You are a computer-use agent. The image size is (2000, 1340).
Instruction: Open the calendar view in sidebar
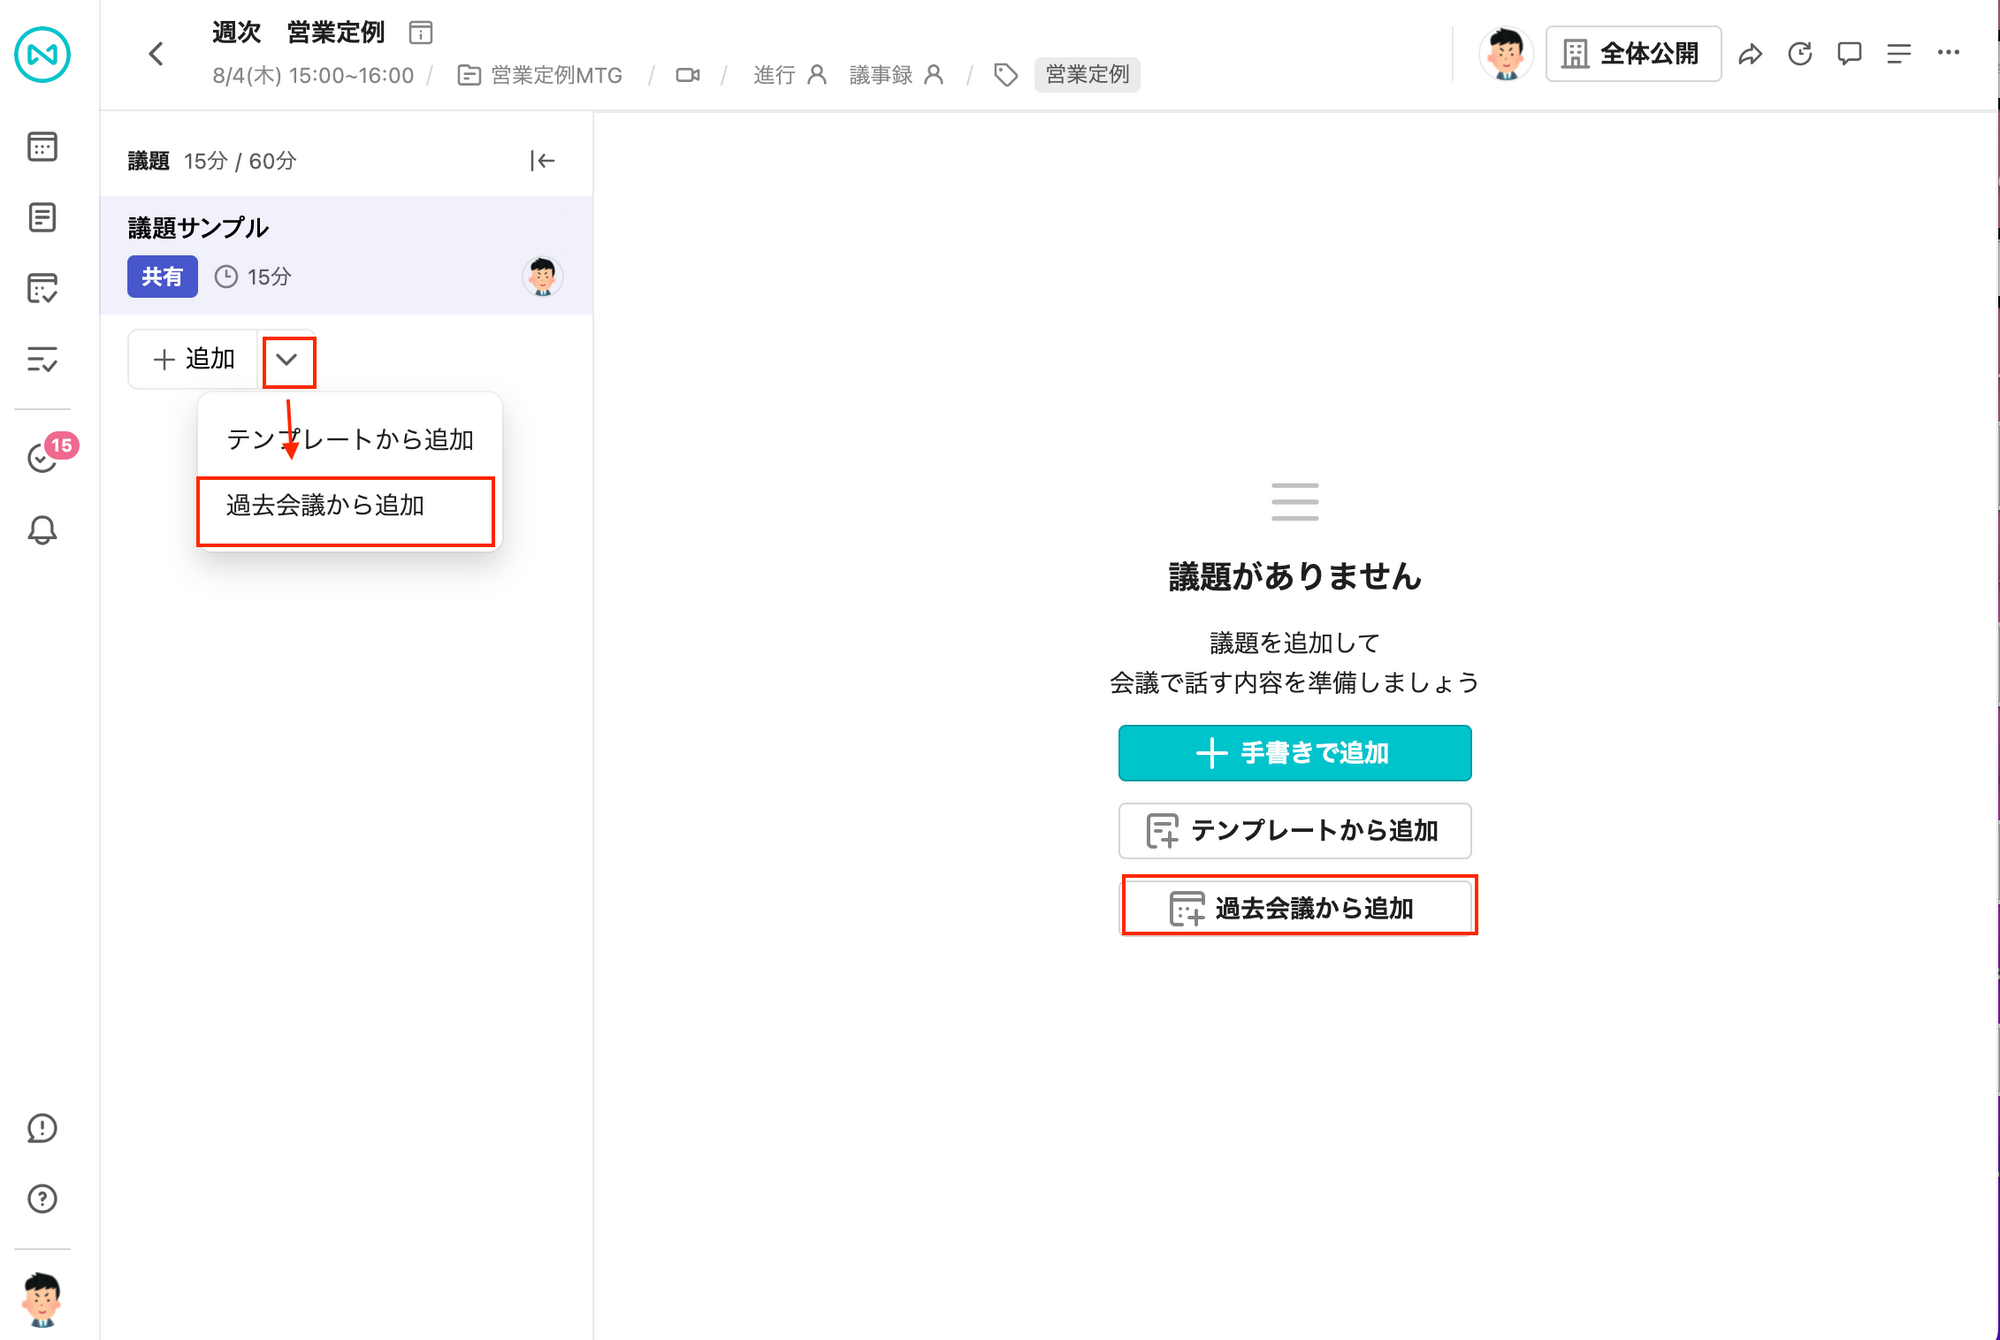click(42, 147)
